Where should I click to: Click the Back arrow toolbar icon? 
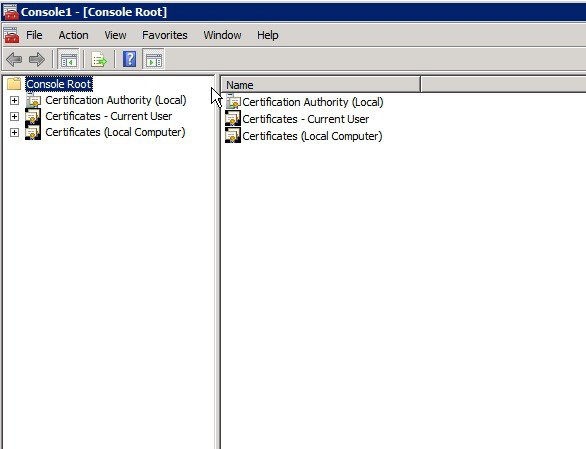14,59
